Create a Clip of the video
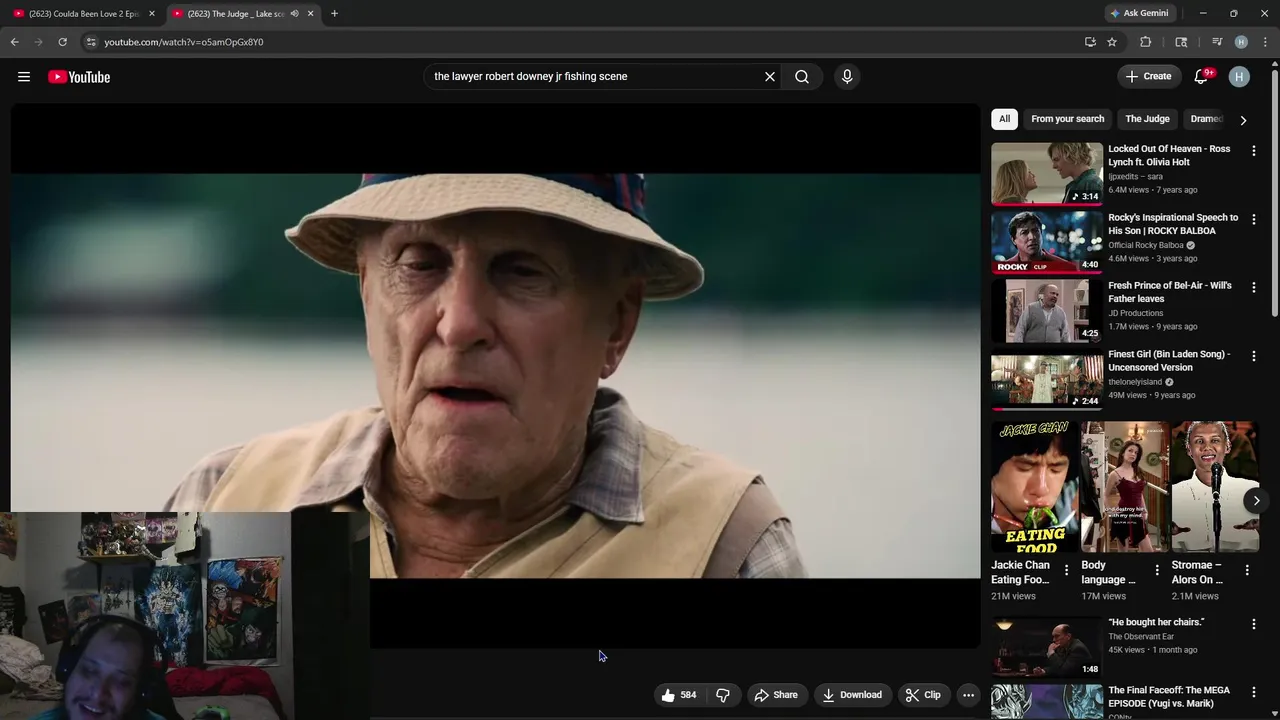 tap(923, 695)
